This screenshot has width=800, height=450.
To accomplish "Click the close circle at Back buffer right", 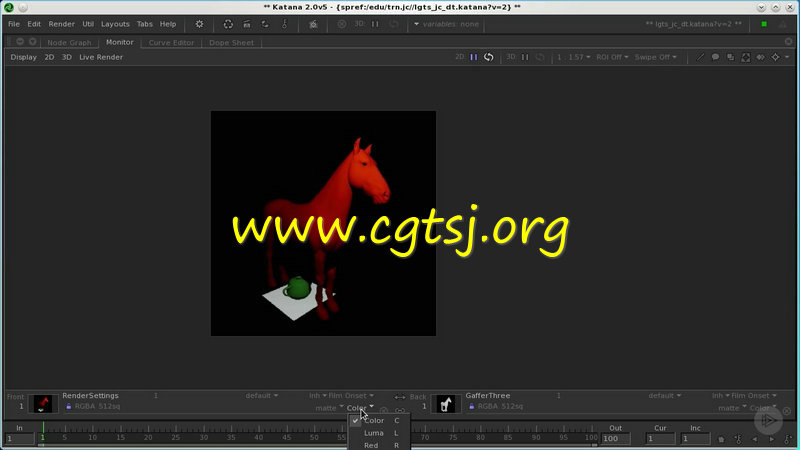I will (787, 411).
